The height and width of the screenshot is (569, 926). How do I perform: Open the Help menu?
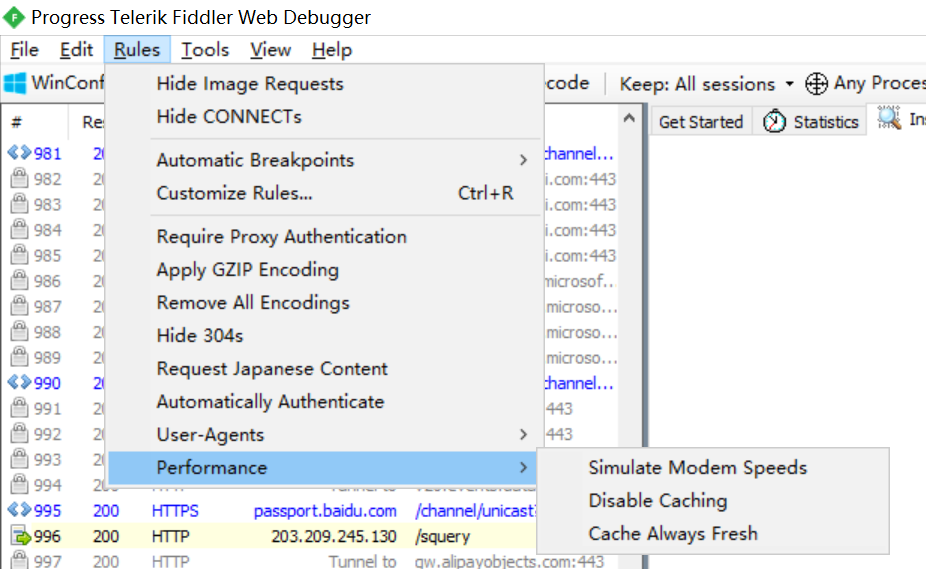(332, 50)
